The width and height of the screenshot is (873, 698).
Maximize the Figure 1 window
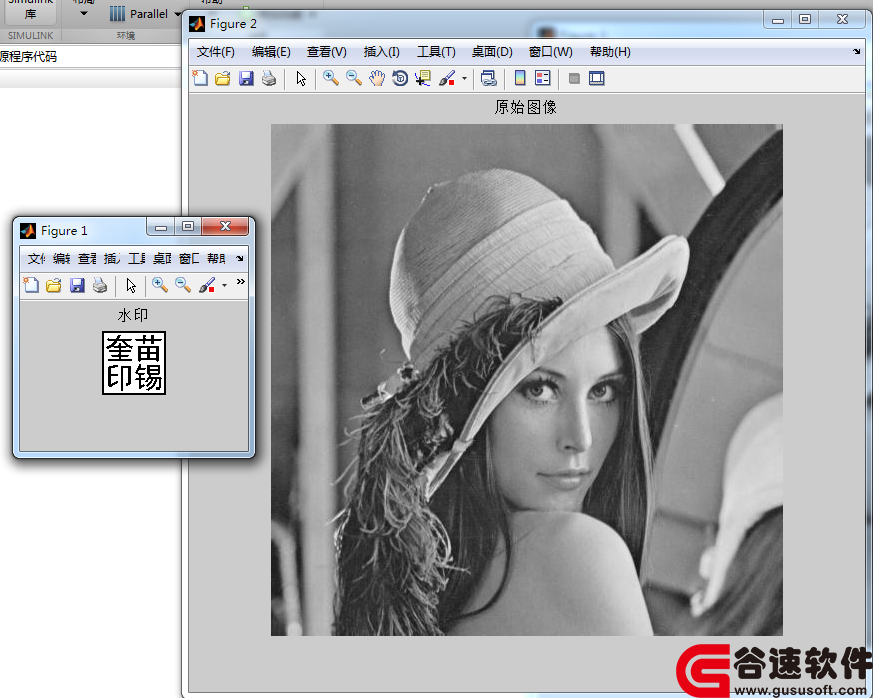click(188, 226)
